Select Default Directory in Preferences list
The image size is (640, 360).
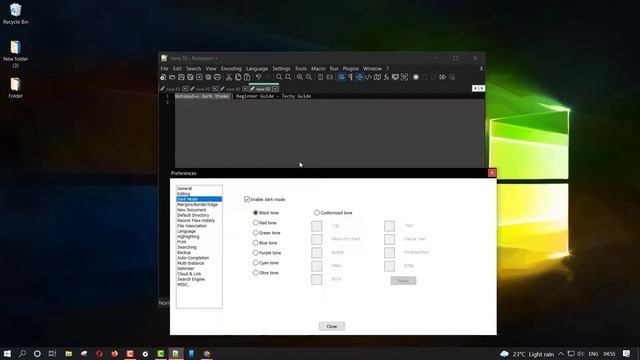point(193,215)
